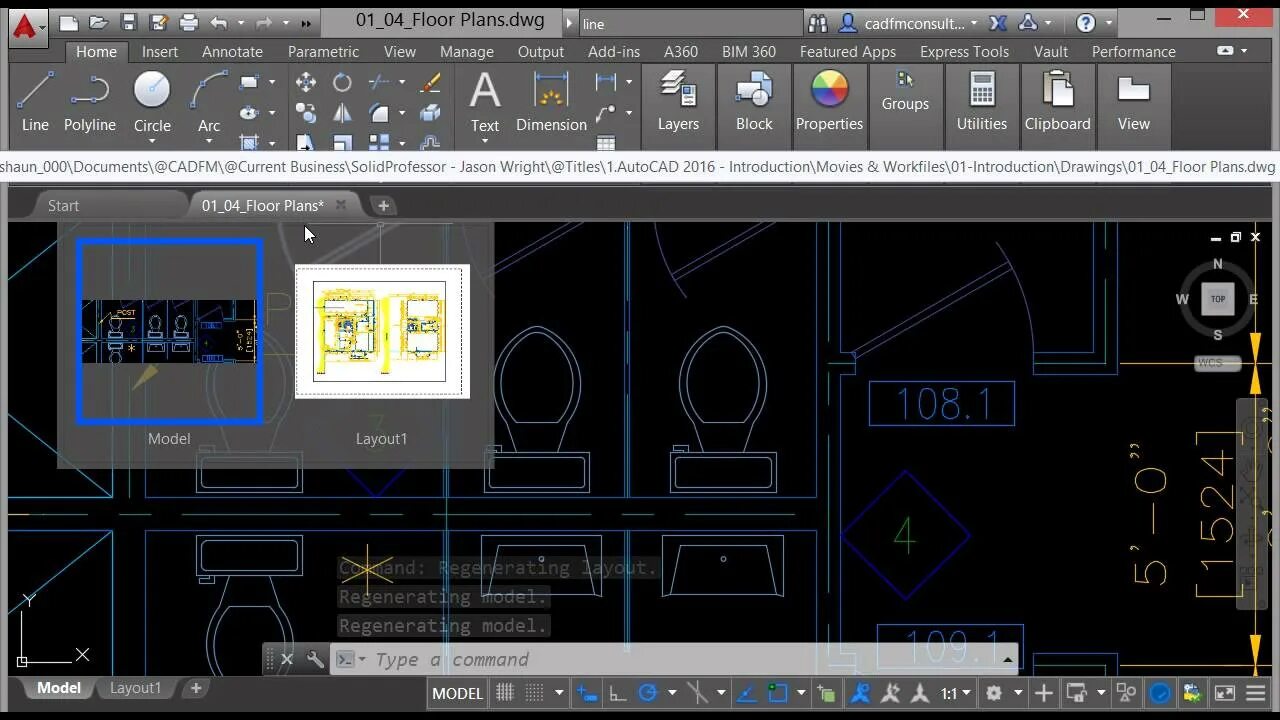Go to the Parametric ribbon tab

(323, 51)
